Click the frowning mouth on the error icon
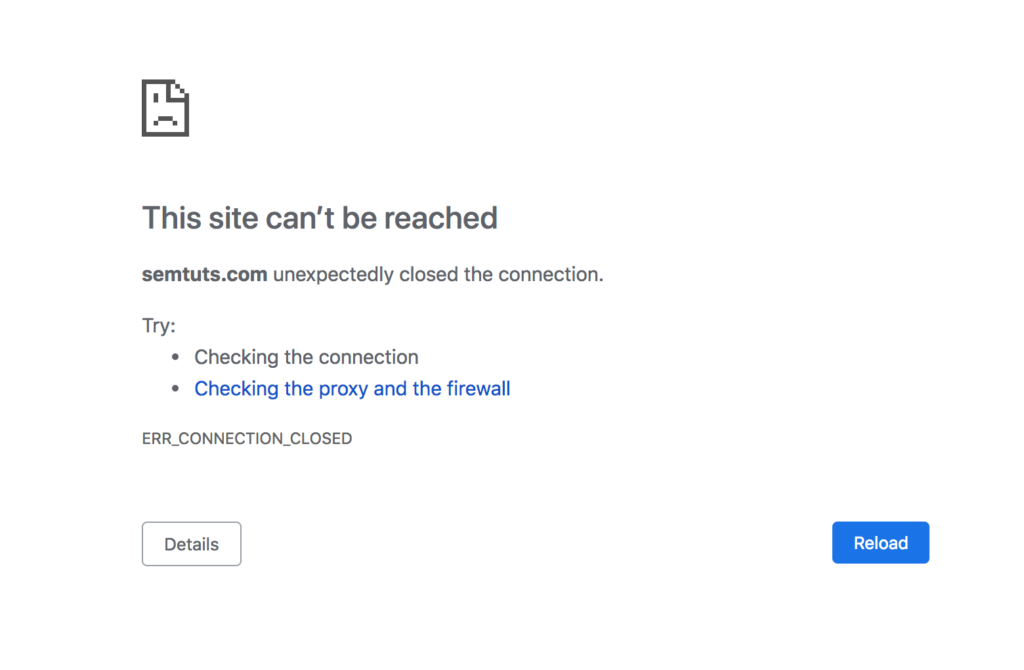Screen dimensions: 1024x670 (x=165, y=118)
